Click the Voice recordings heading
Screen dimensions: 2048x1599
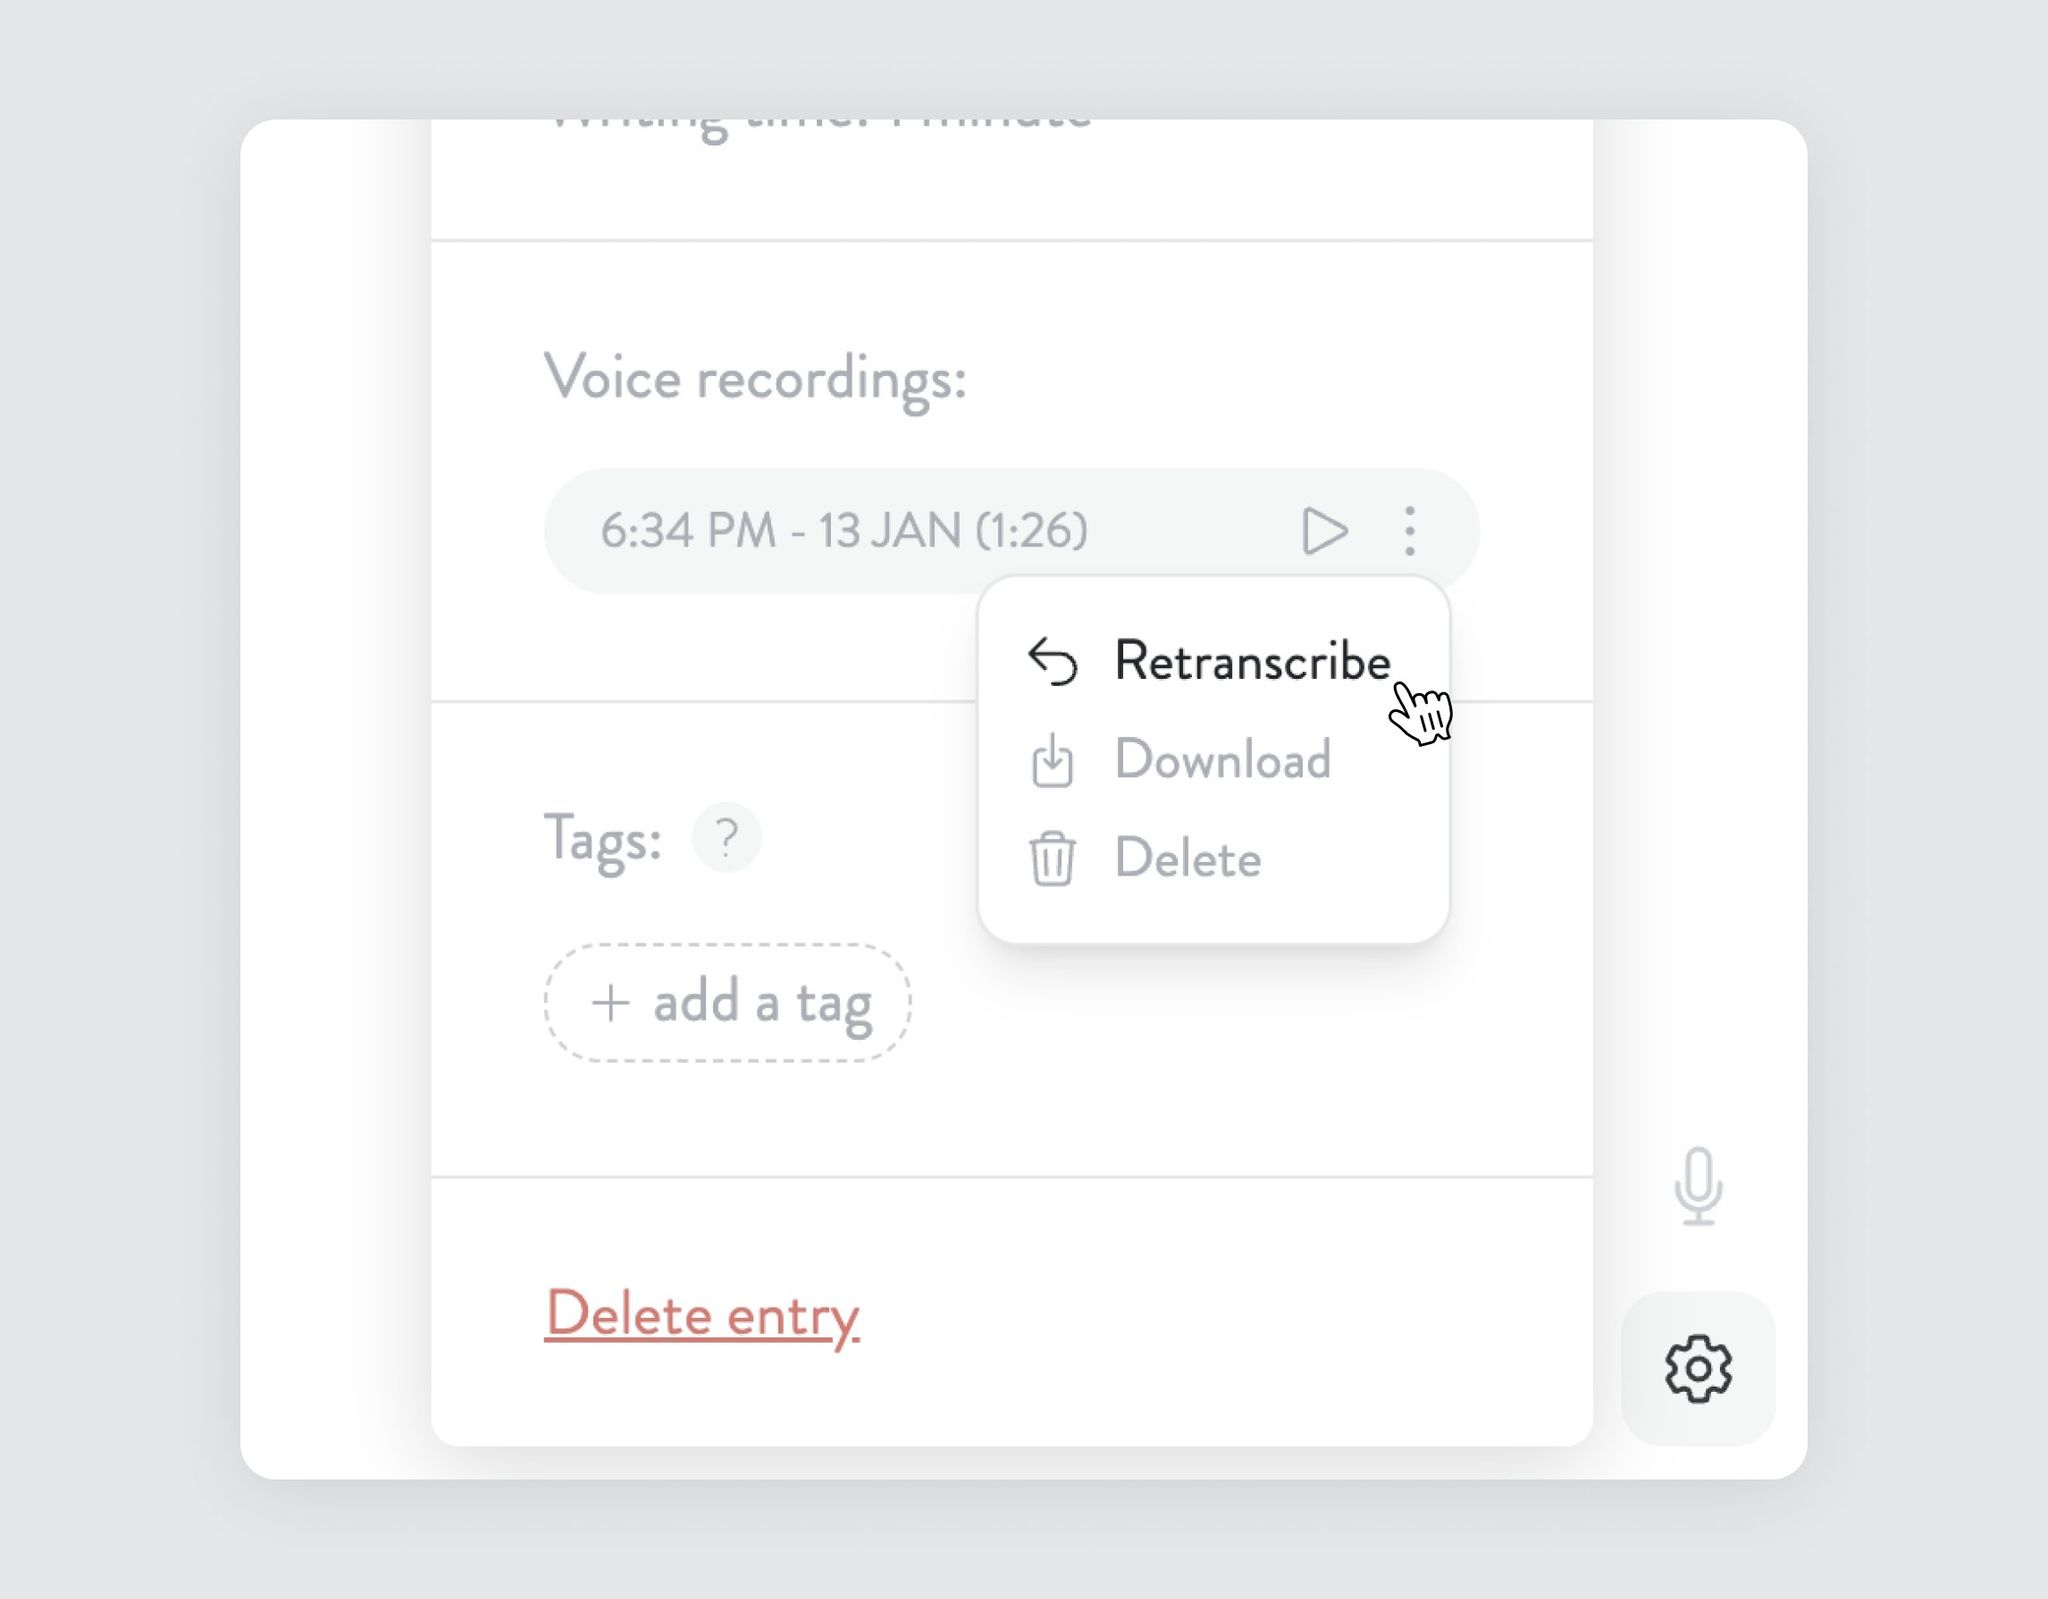755,379
